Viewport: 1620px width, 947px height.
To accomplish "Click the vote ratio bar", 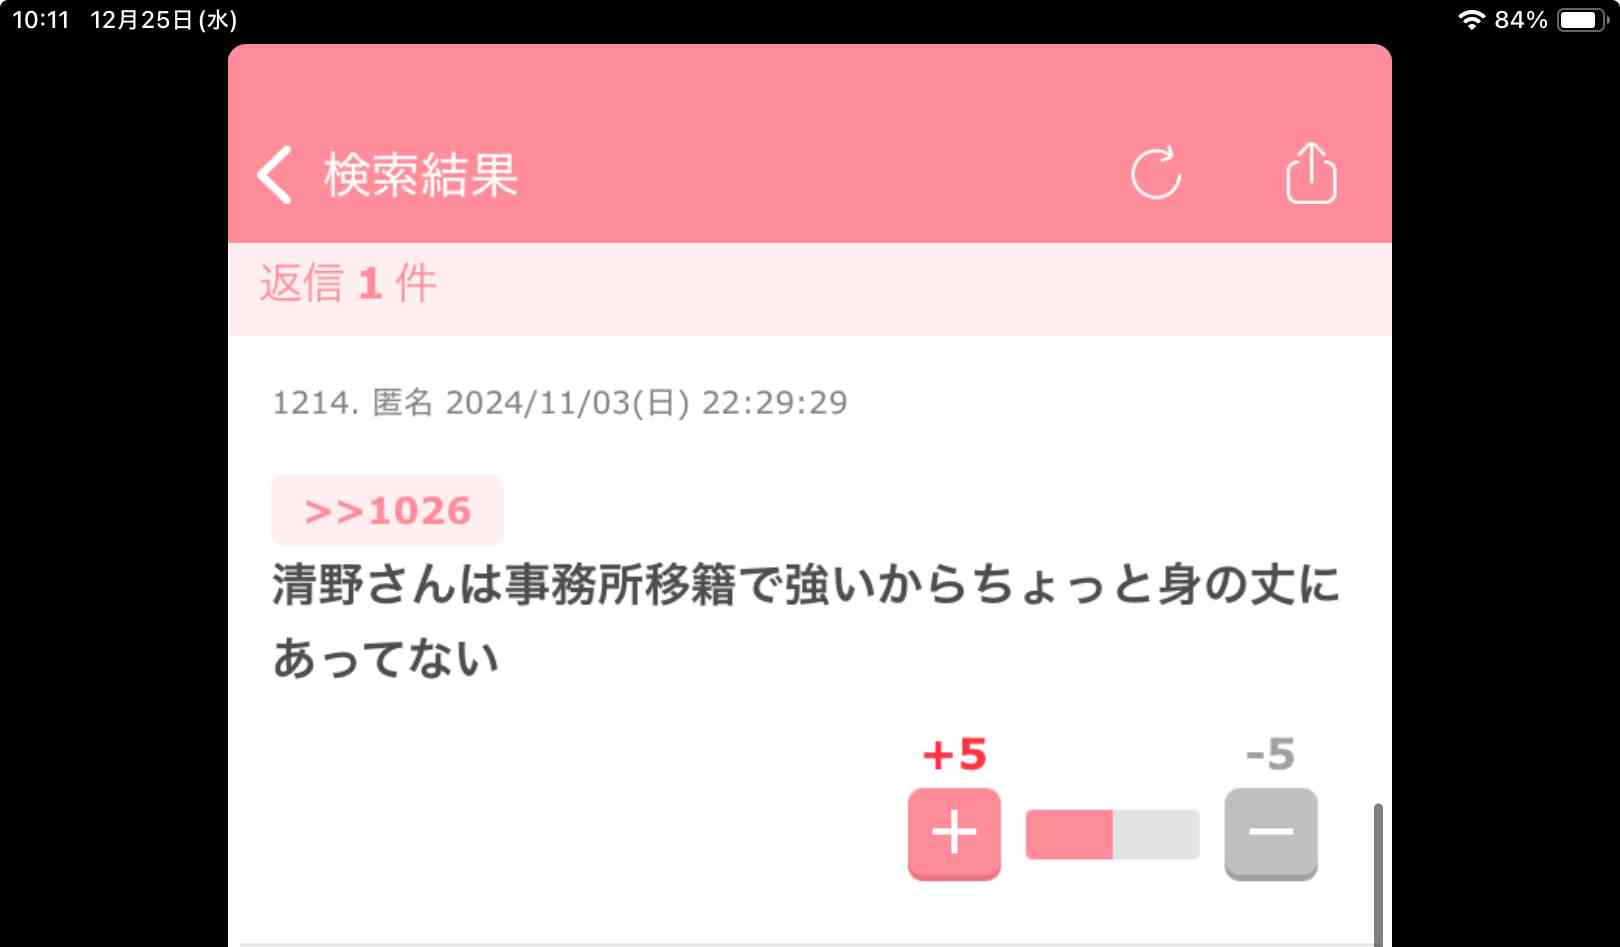I will tap(1112, 834).
